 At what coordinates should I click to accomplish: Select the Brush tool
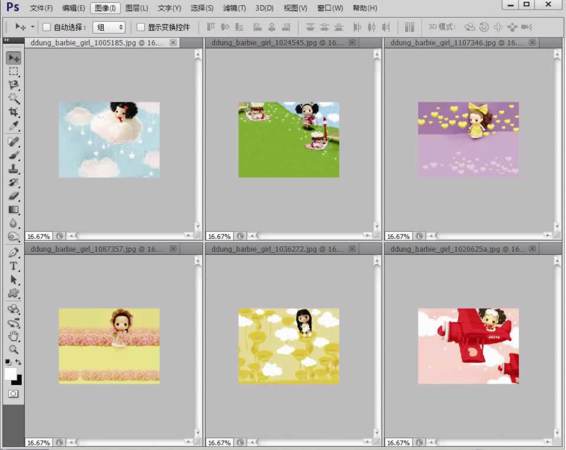coord(14,155)
